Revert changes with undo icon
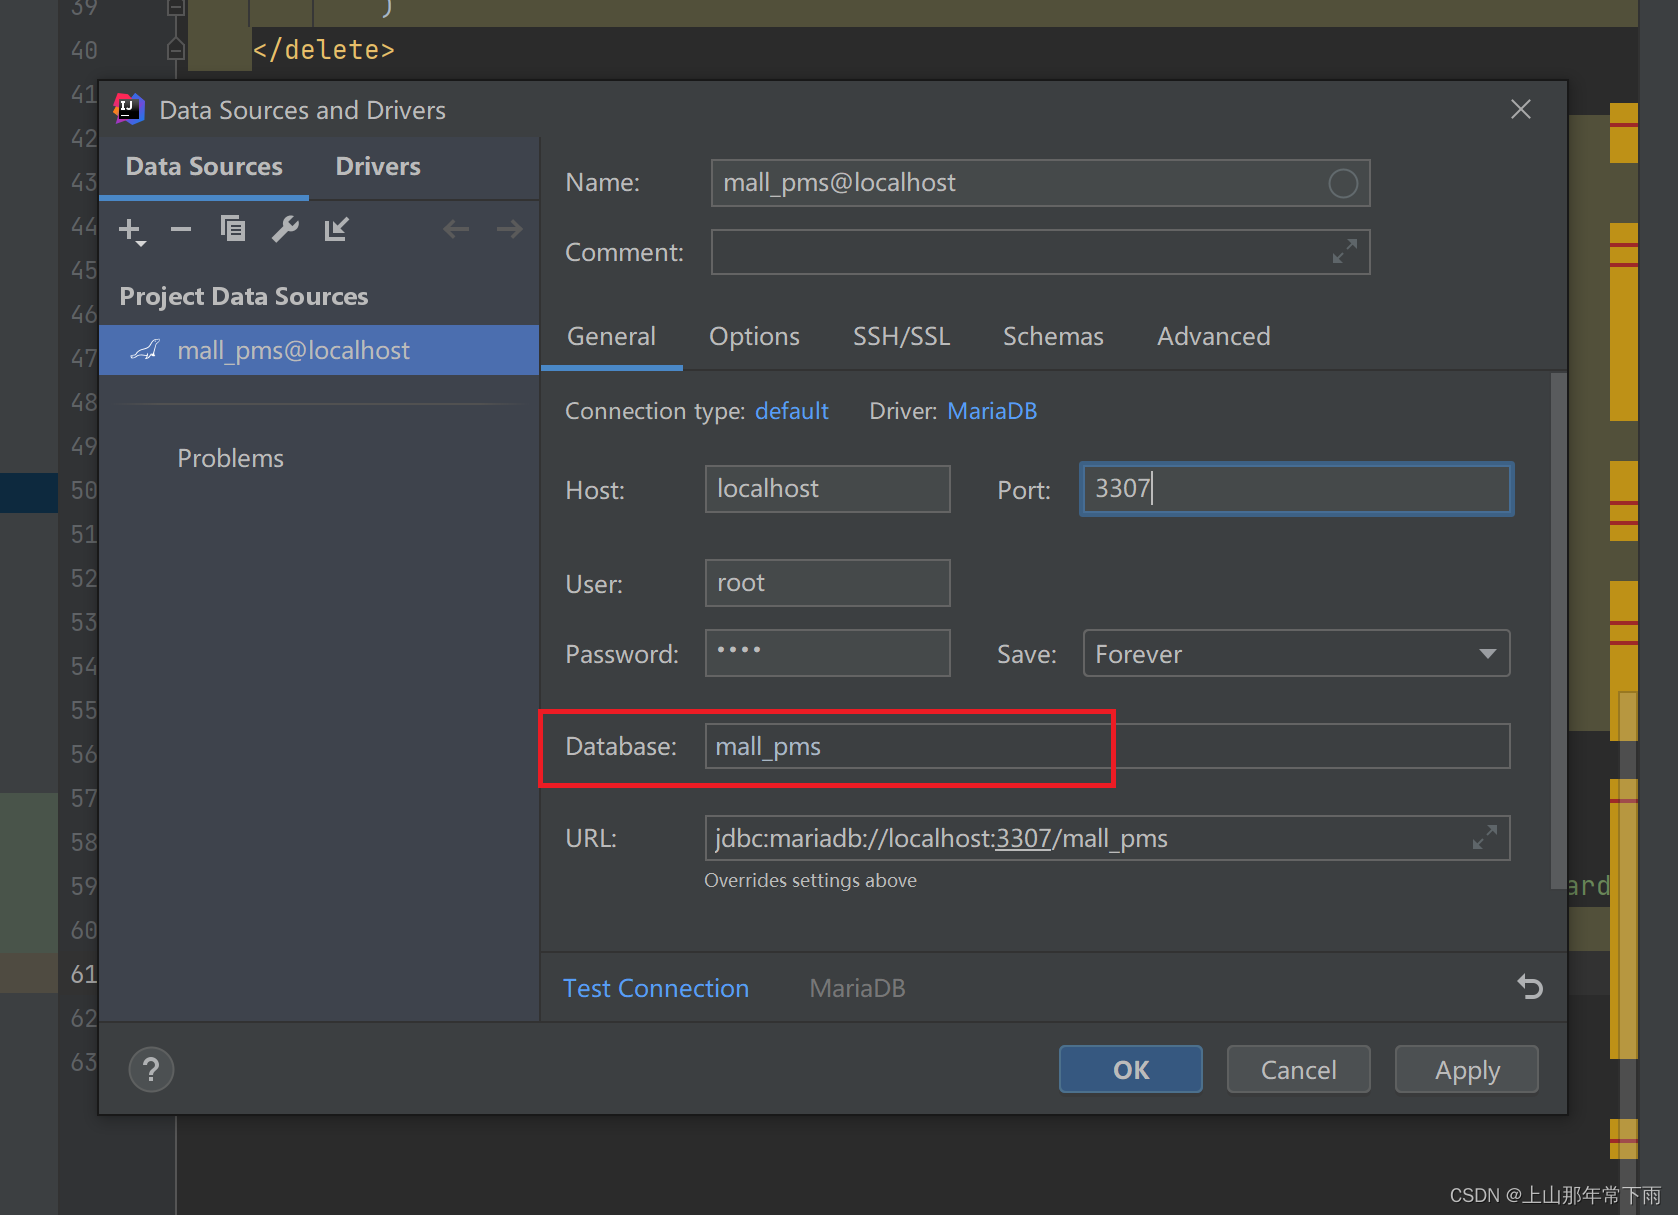Screen dimensions: 1678x1215 click(1529, 988)
